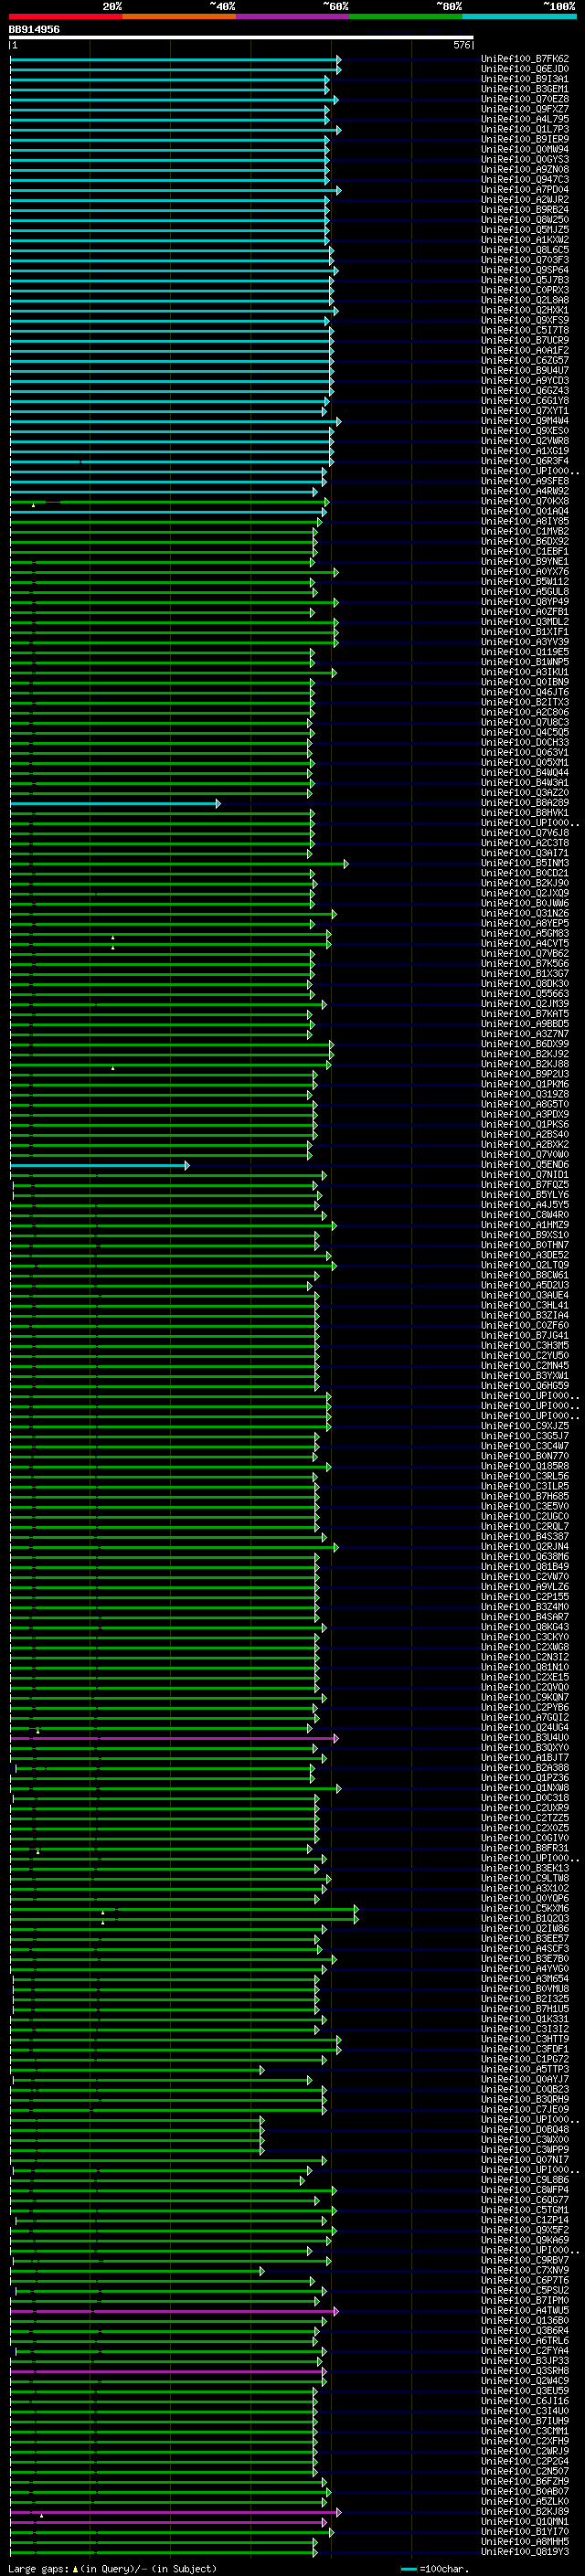Click label UniRef100_Q31N26
The height and width of the screenshot is (2576, 585).
tap(525, 913)
